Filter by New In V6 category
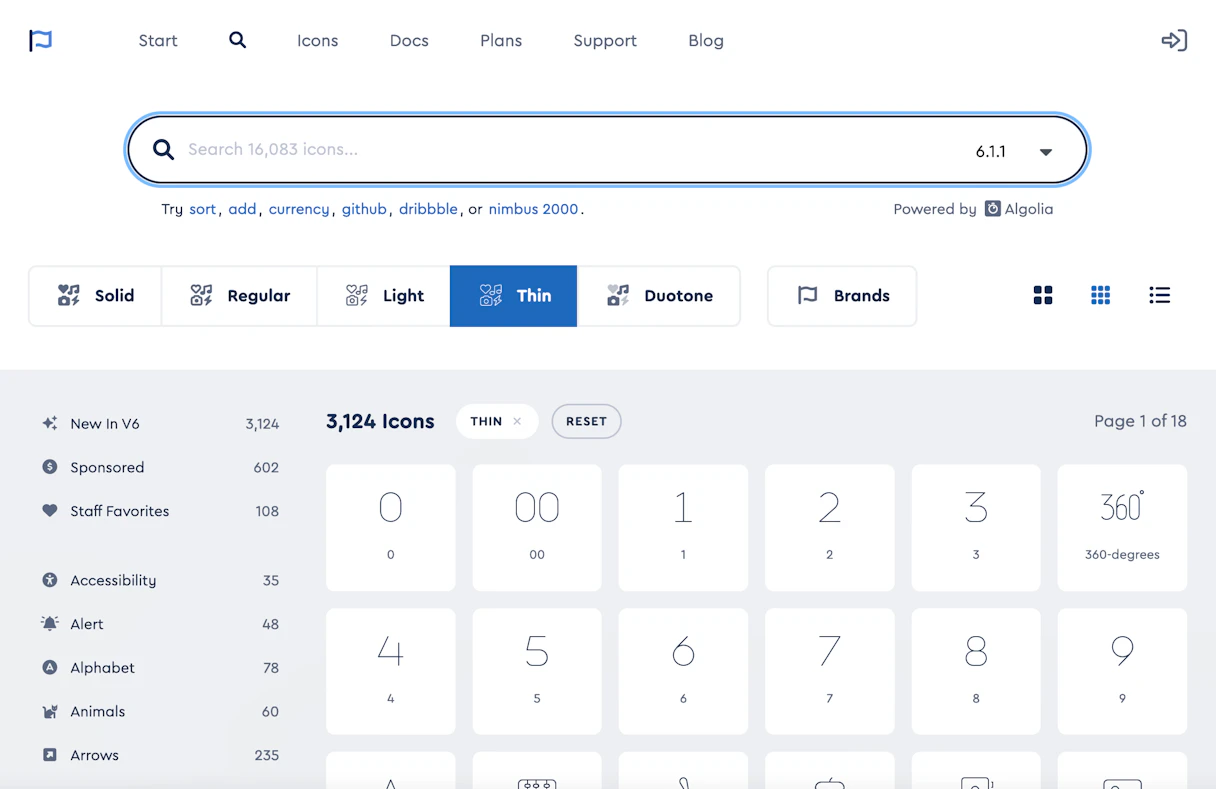Screen dimensions: 1216x789 (160, 424)
